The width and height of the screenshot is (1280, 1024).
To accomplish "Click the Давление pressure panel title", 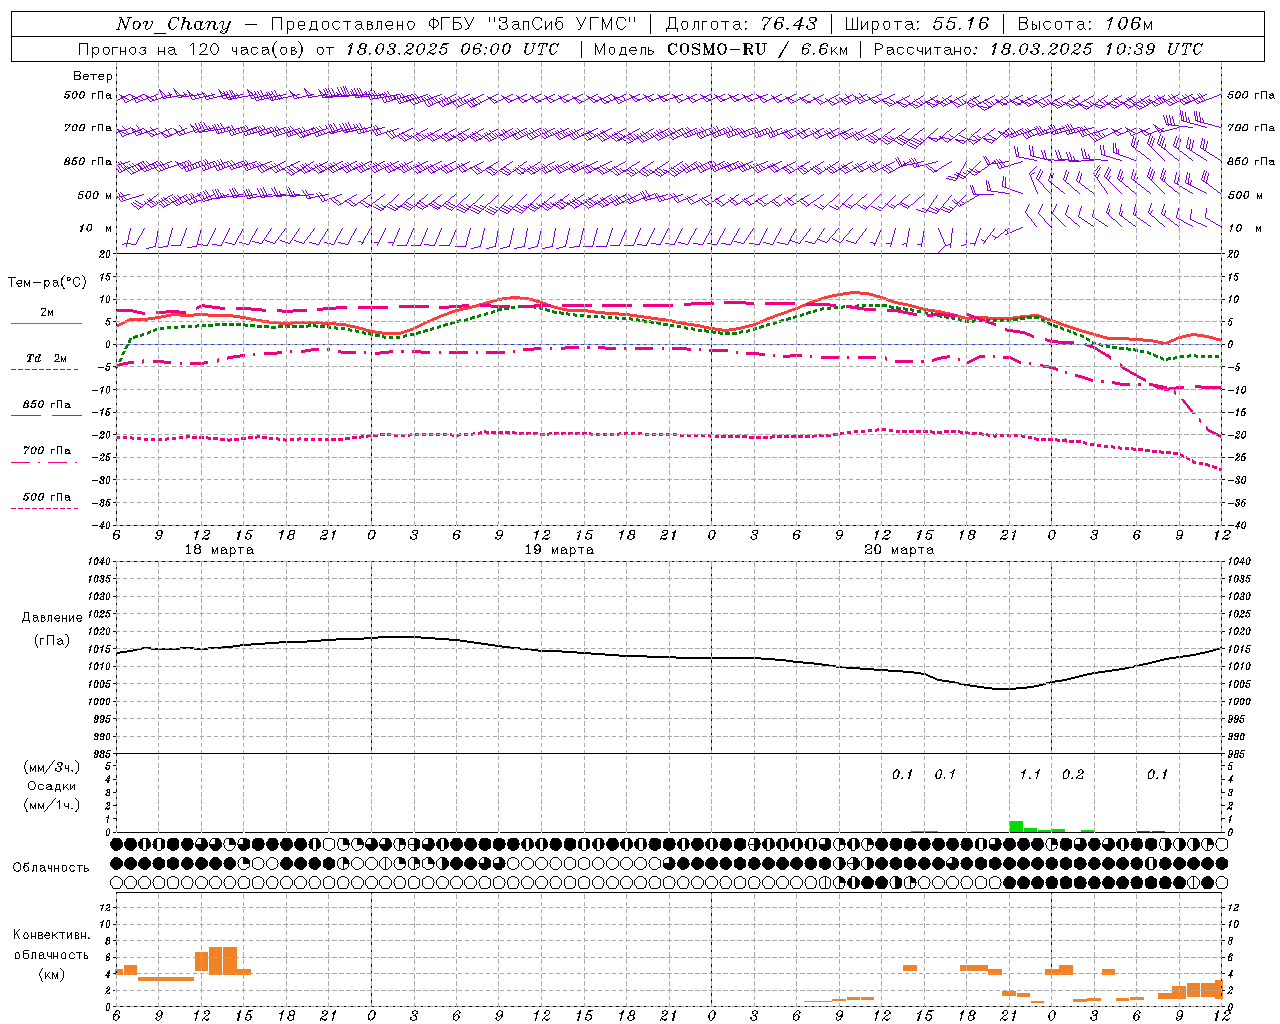I will pos(52,618).
